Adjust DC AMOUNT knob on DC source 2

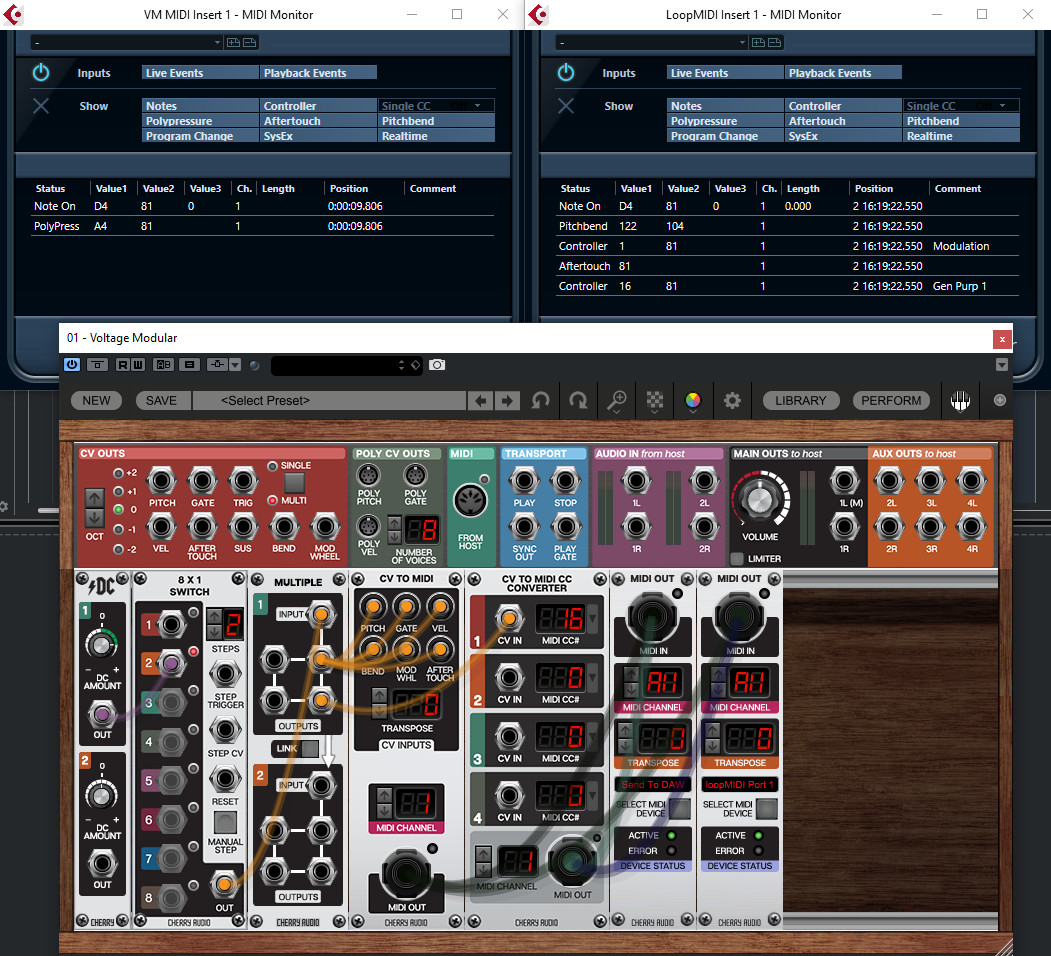coord(101,796)
